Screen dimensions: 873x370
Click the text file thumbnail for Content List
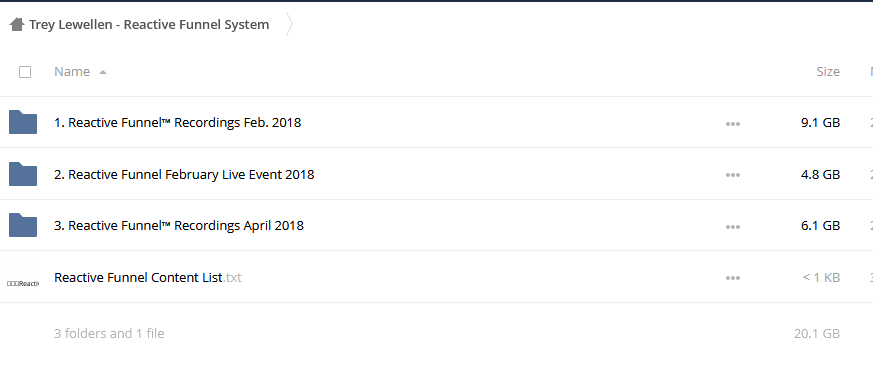(23, 283)
